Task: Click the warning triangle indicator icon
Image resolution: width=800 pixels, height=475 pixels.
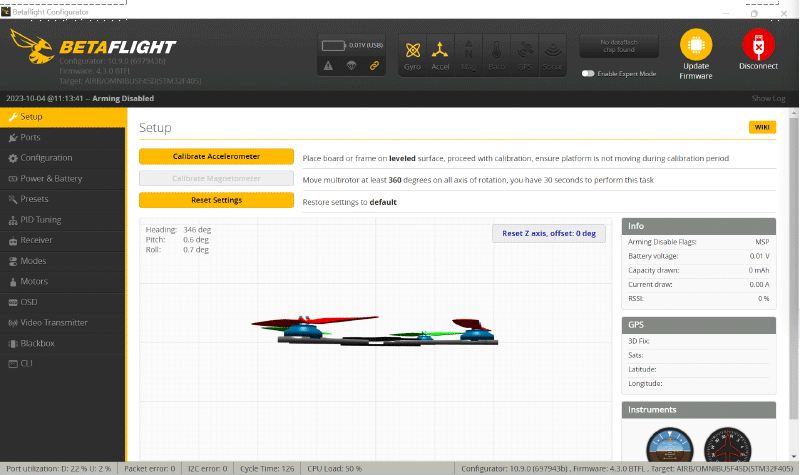Action: coord(329,66)
